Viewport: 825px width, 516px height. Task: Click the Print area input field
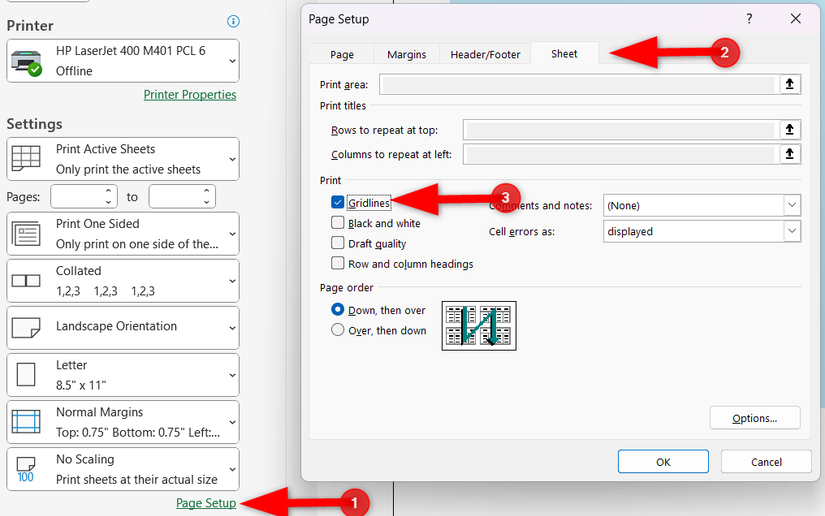[x=577, y=85]
